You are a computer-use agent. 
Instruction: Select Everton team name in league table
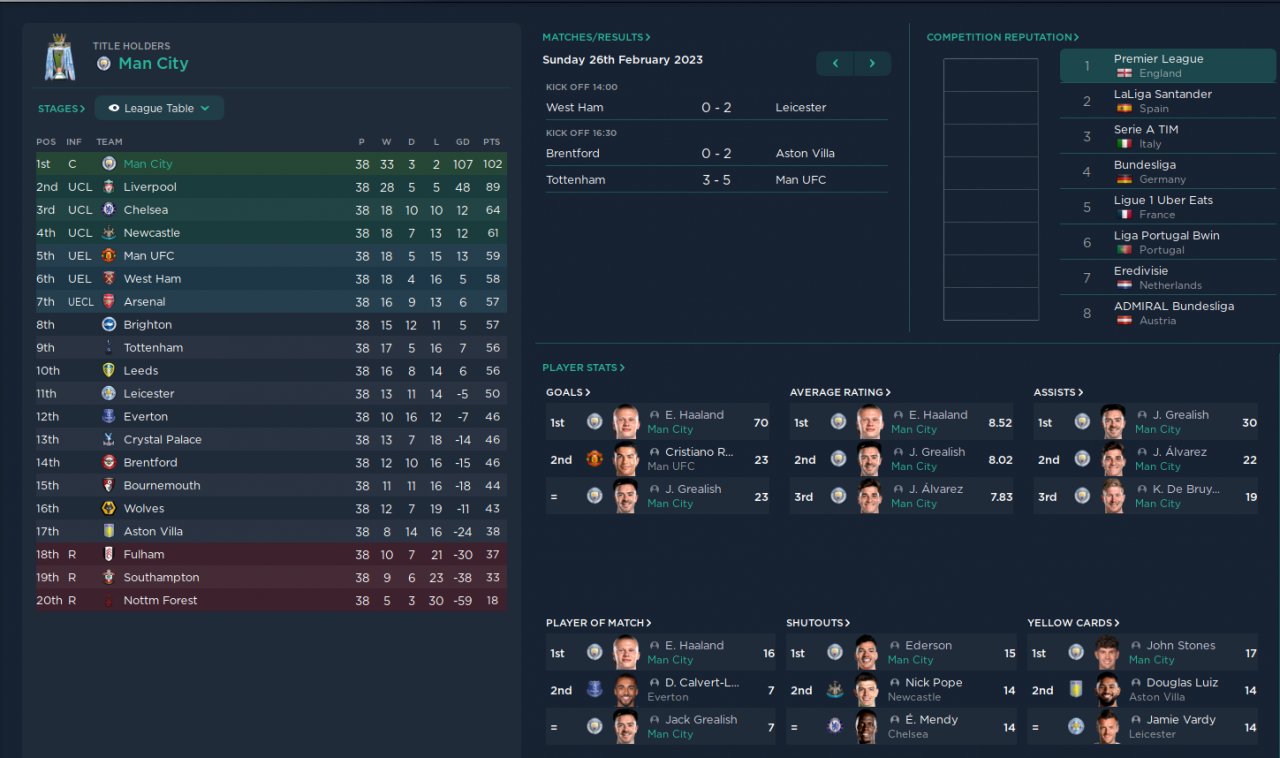pyautogui.click(x=146, y=417)
